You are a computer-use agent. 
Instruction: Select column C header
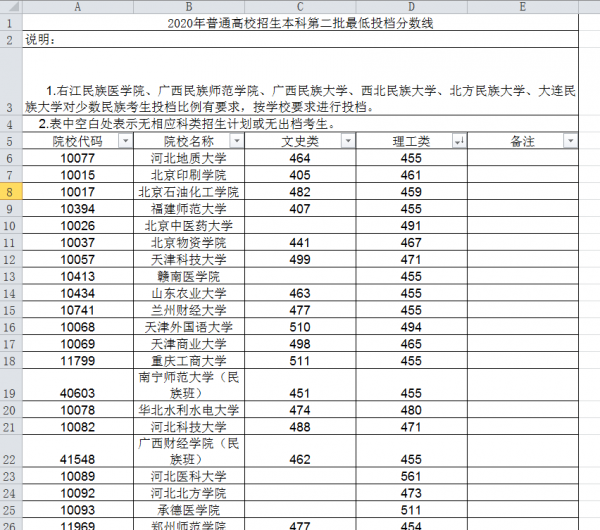[300, 7]
